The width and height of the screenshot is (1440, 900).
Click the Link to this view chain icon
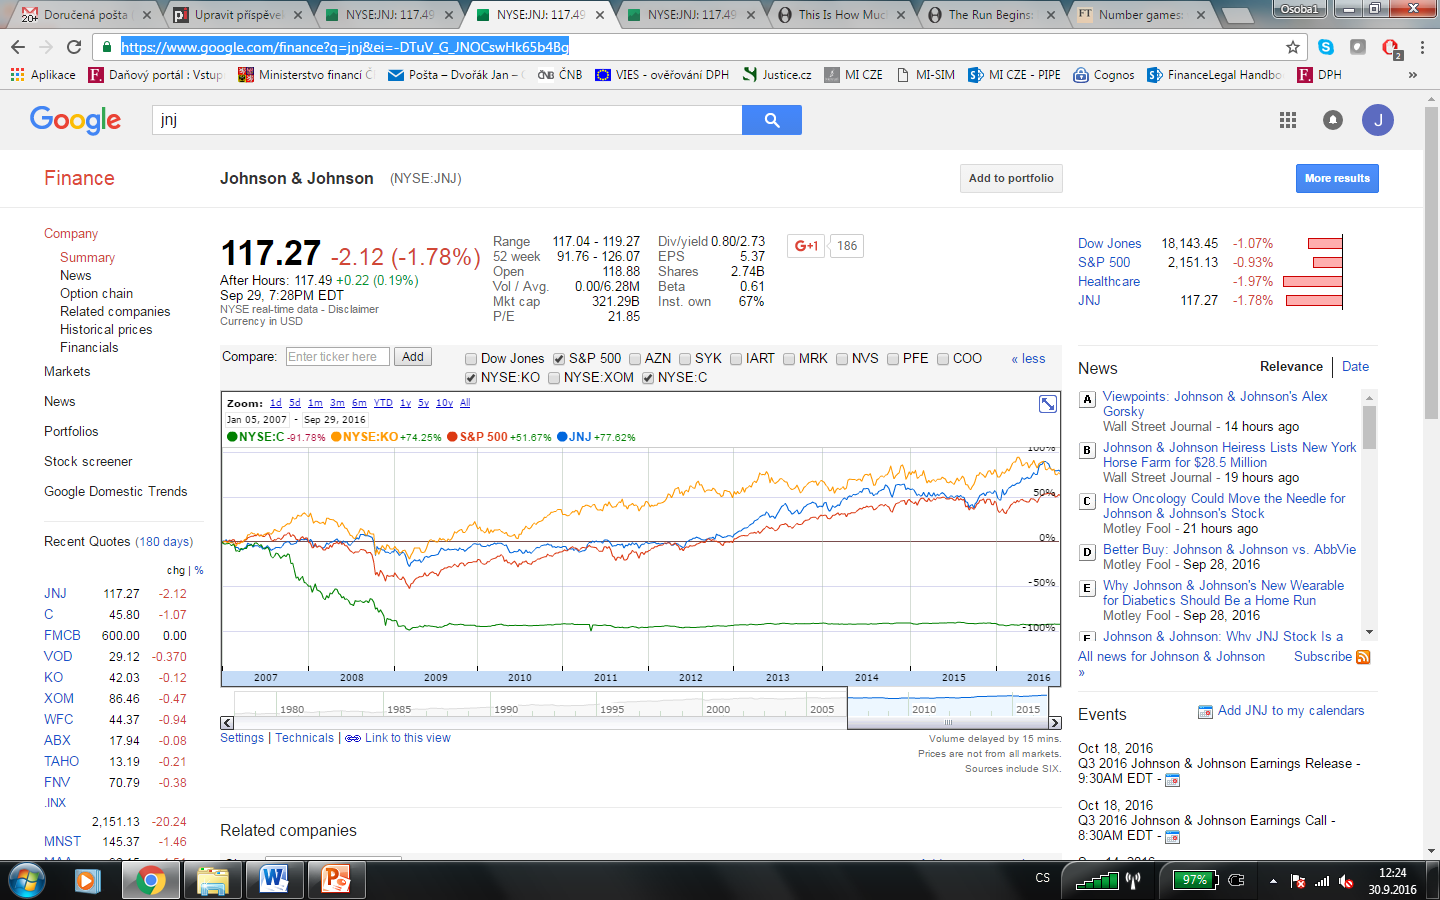coord(353,738)
